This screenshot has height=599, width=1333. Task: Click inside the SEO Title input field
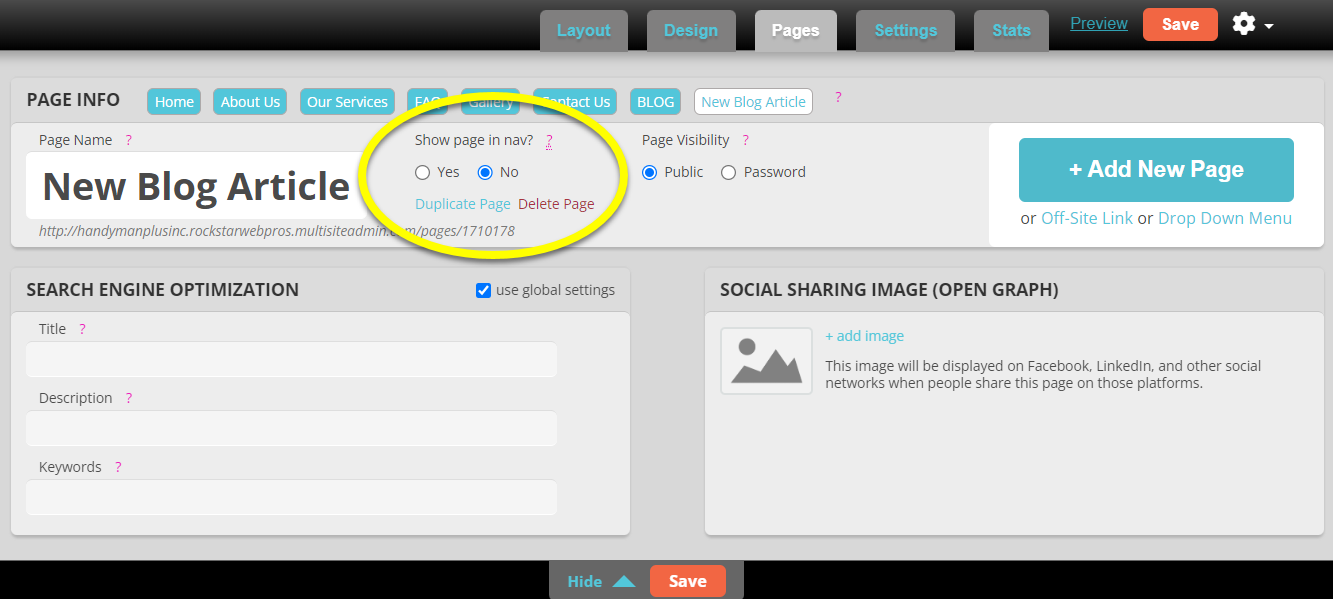(290, 359)
